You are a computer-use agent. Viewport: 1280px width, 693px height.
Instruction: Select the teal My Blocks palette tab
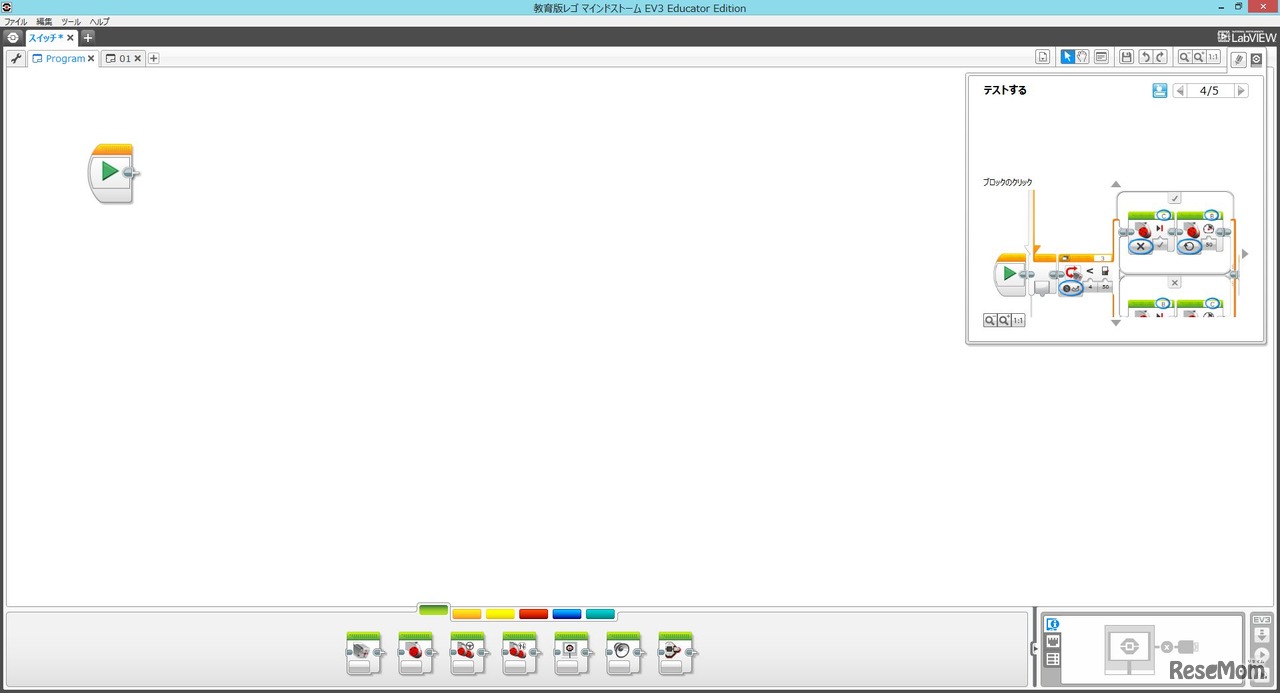[600, 614]
